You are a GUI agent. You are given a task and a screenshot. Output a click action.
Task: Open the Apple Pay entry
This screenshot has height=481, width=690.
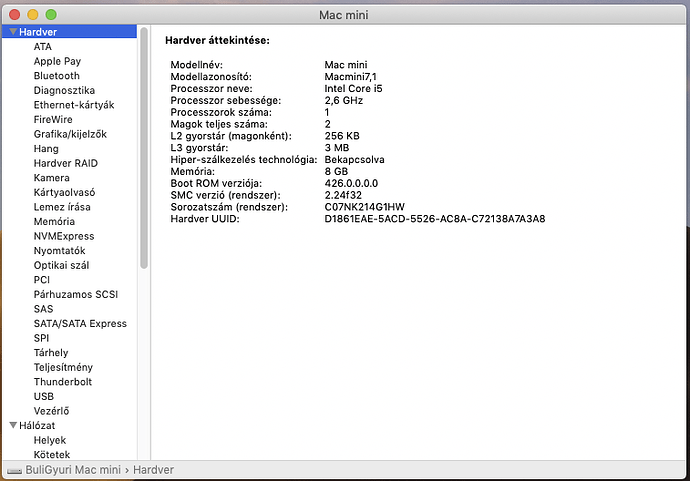click(57, 61)
